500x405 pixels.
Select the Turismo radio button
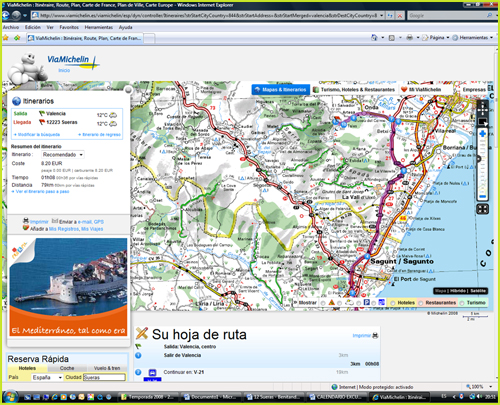(462, 303)
